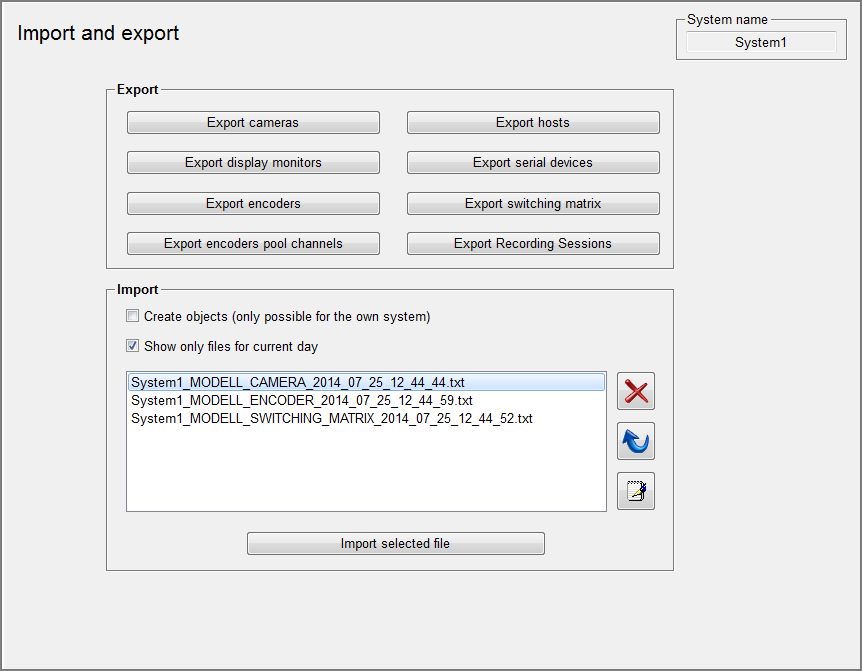Click empty area of the import file list
The image size is (862, 671).
[x=366, y=470]
